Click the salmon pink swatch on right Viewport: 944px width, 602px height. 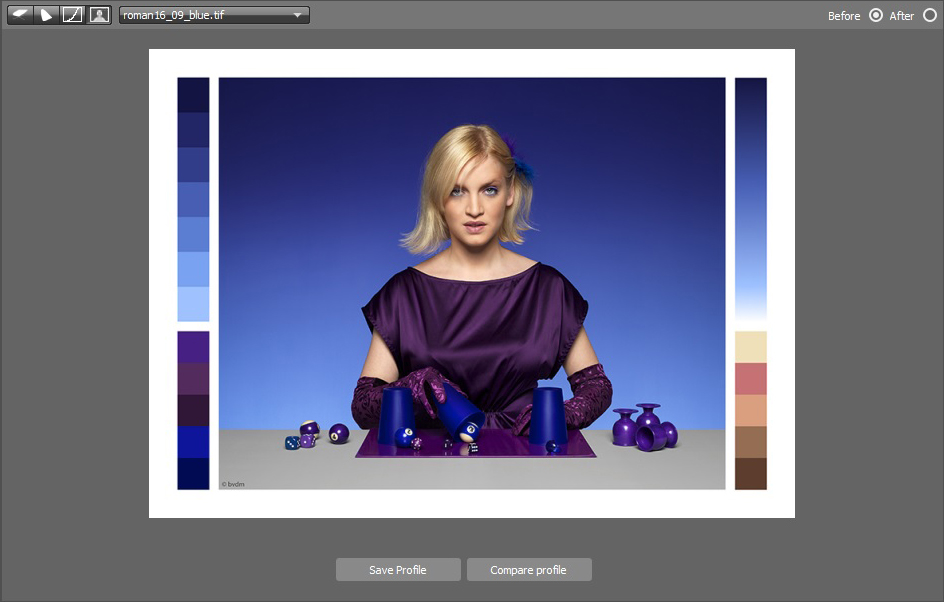coord(750,379)
